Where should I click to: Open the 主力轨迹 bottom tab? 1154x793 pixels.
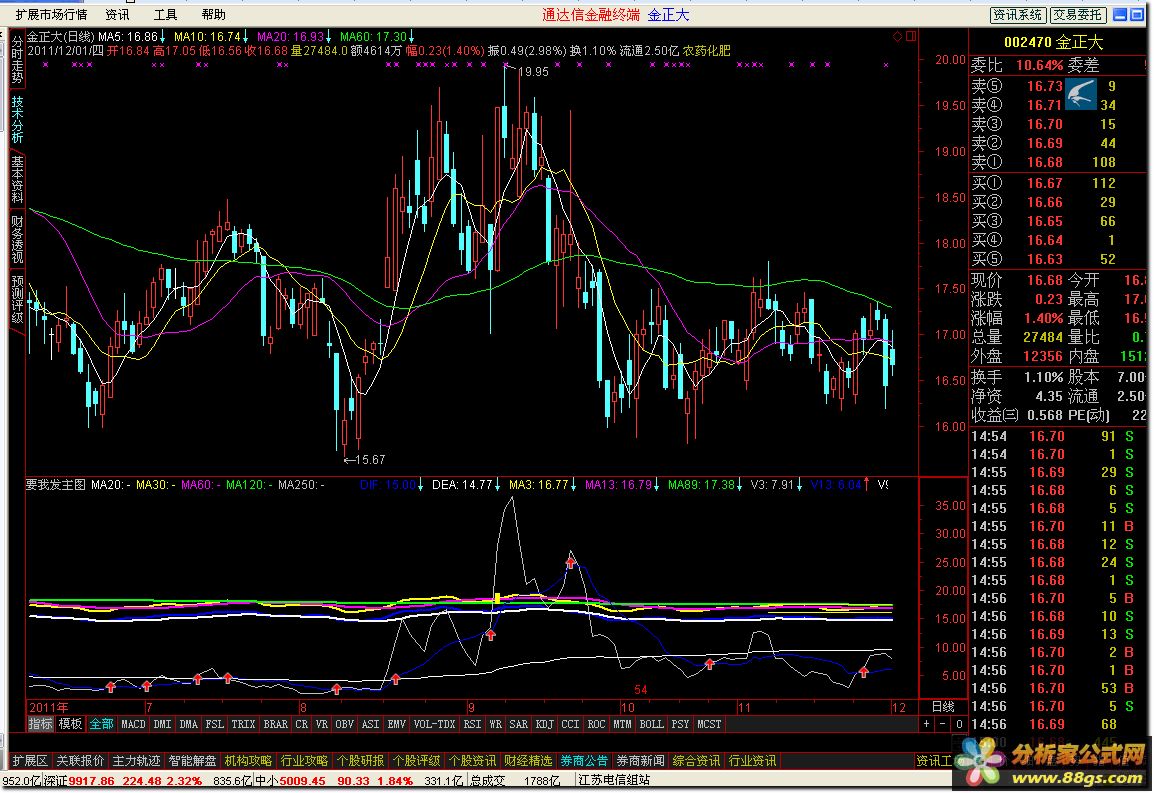tap(136, 761)
